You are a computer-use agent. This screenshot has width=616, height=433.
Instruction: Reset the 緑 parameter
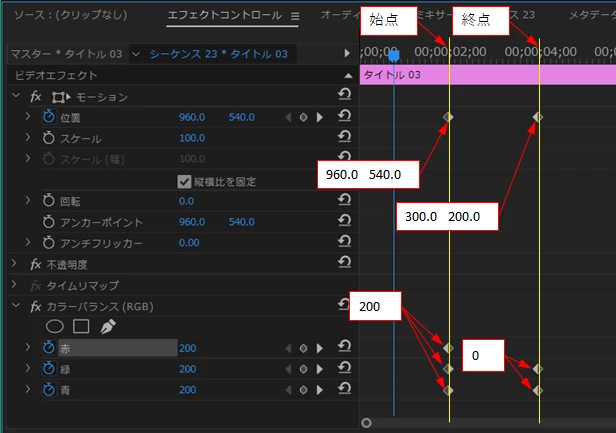344,367
